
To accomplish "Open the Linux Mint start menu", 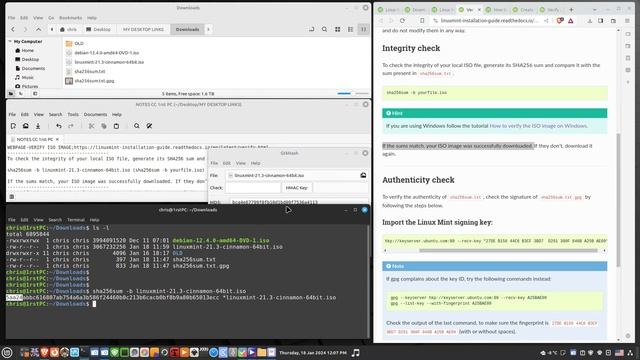I will [7, 353].
